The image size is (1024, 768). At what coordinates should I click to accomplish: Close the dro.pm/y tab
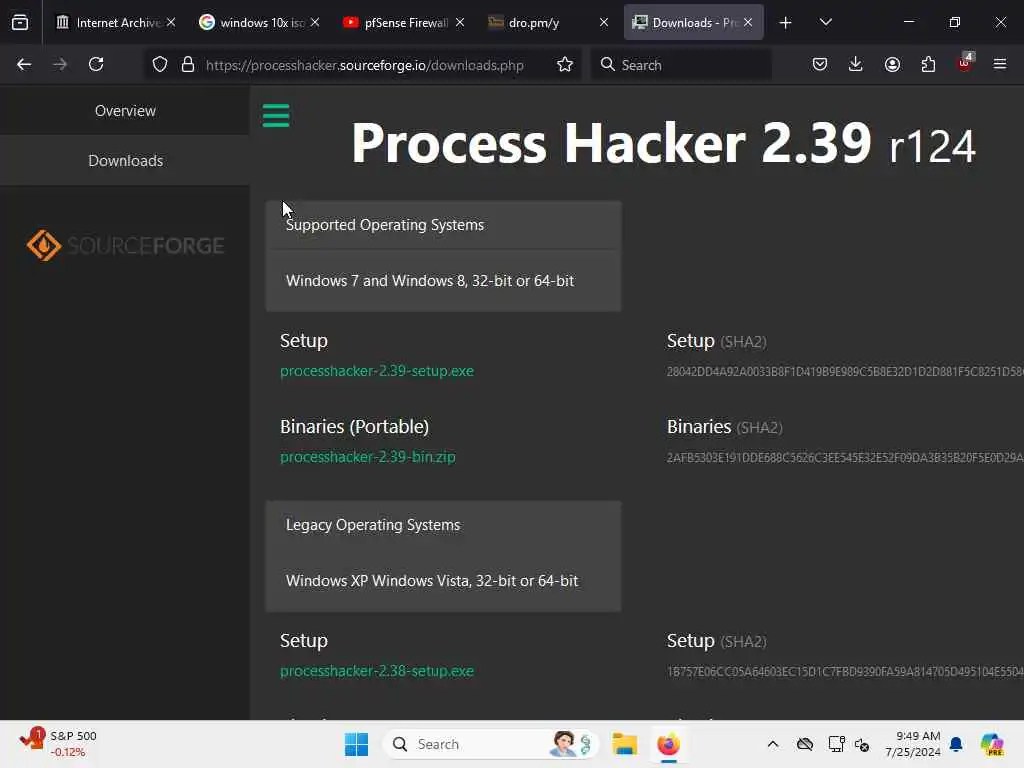point(604,22)
